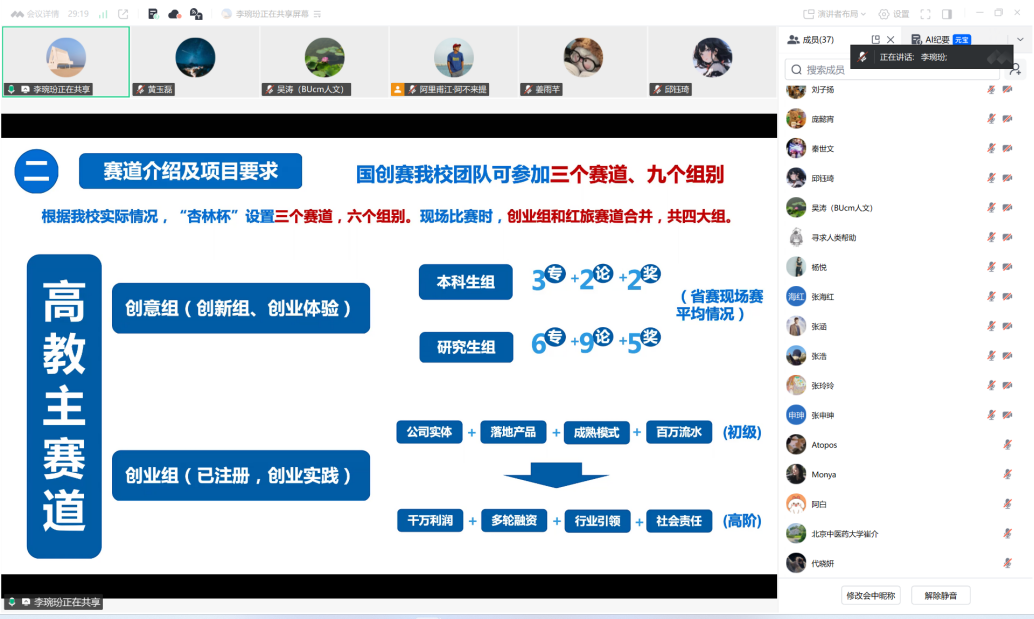Click the cloud recording icon

pyautogui.click(x=174, y=14)
